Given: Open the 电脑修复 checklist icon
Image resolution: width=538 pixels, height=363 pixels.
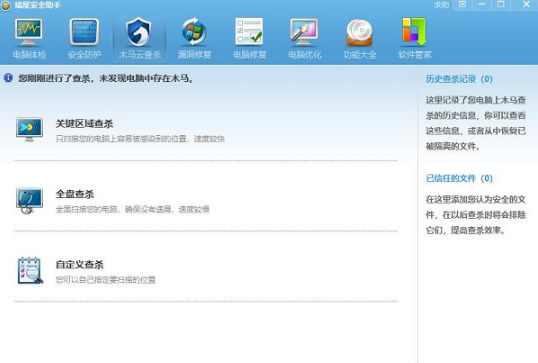Looking at the screenshot, I should [249, 32].
